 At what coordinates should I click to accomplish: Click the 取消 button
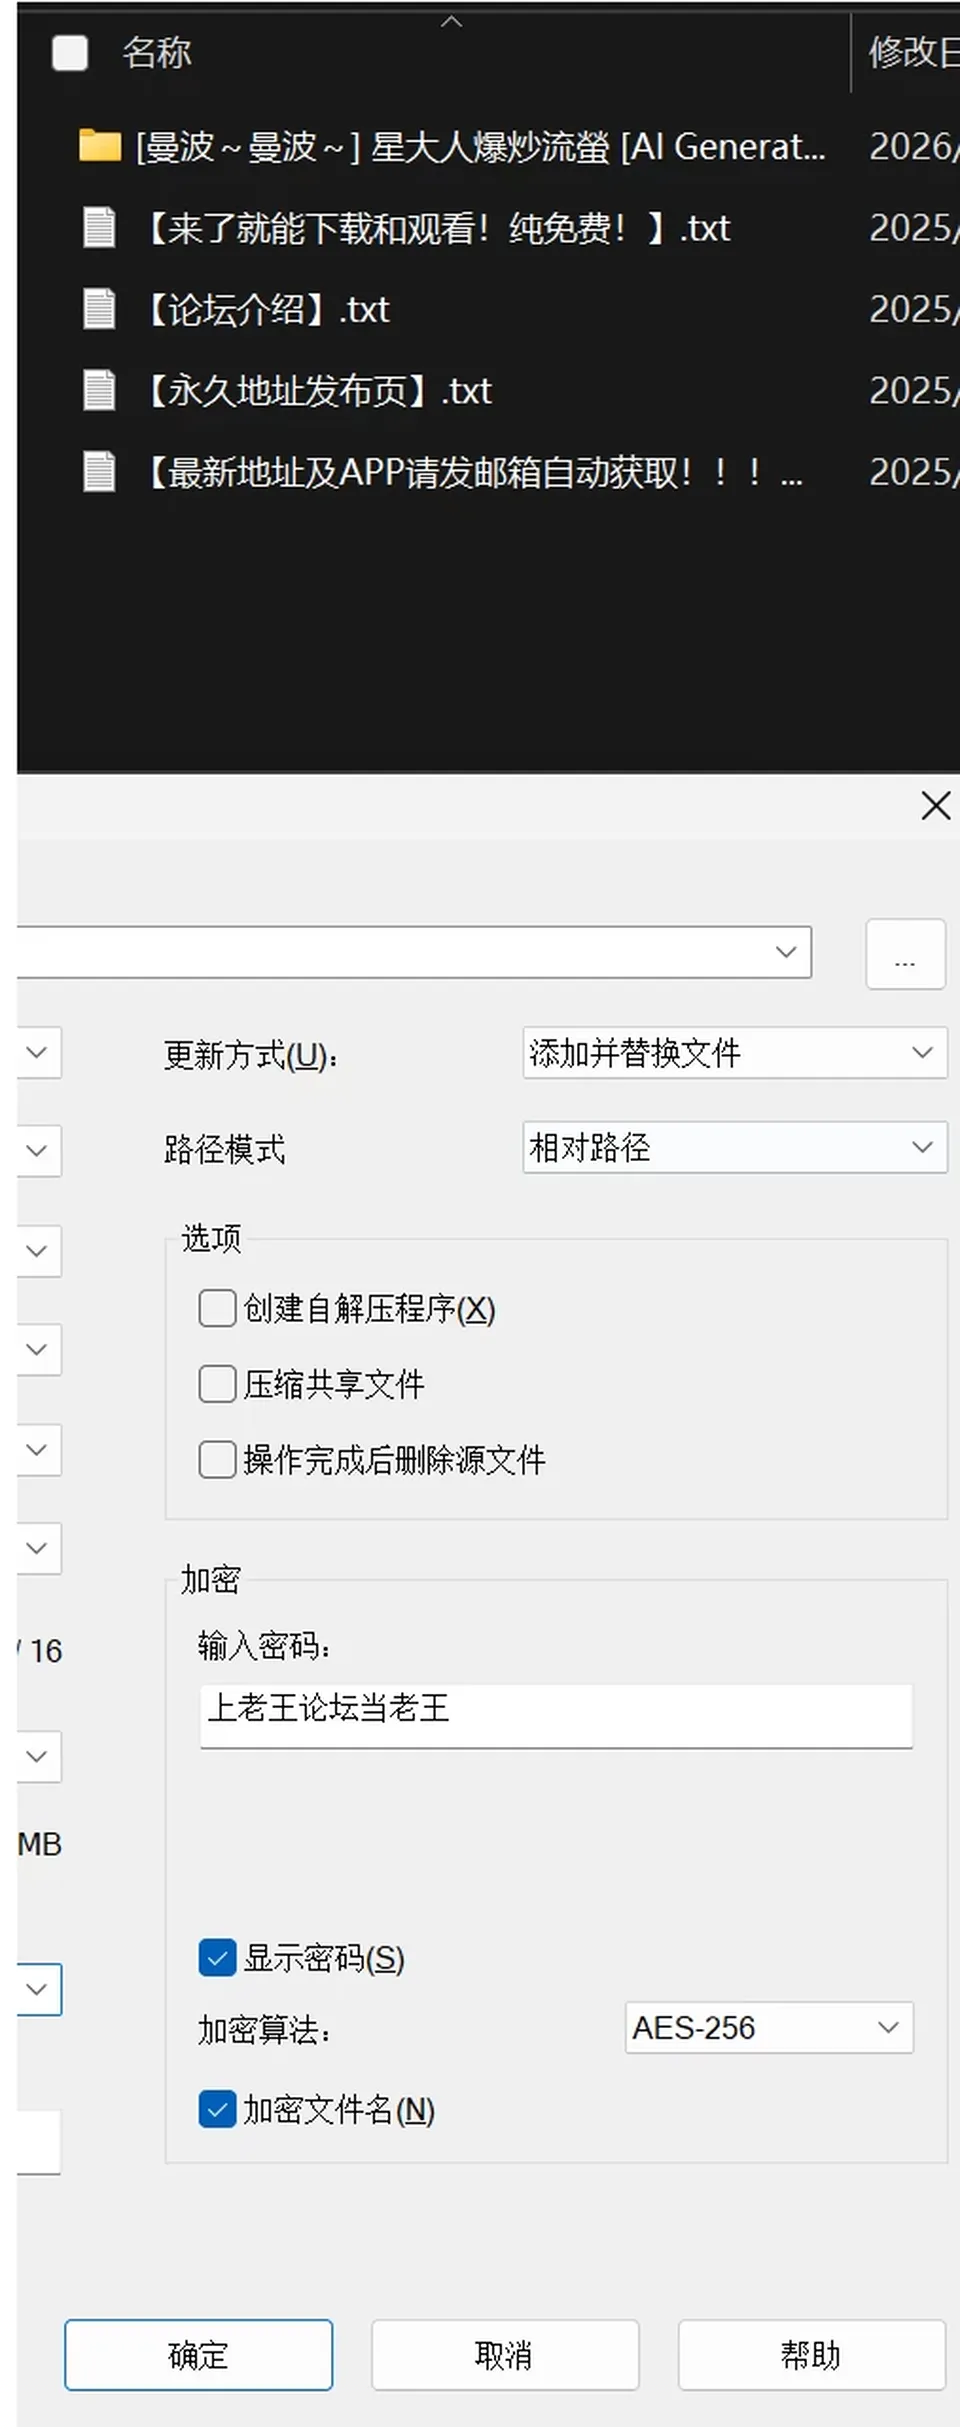point(505,2355)
